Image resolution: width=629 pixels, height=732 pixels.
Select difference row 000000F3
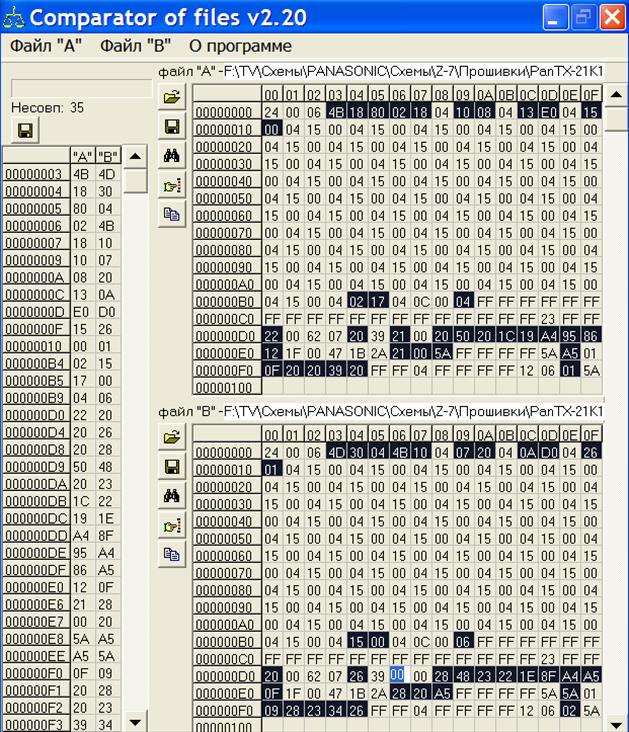tap(61, 725)
